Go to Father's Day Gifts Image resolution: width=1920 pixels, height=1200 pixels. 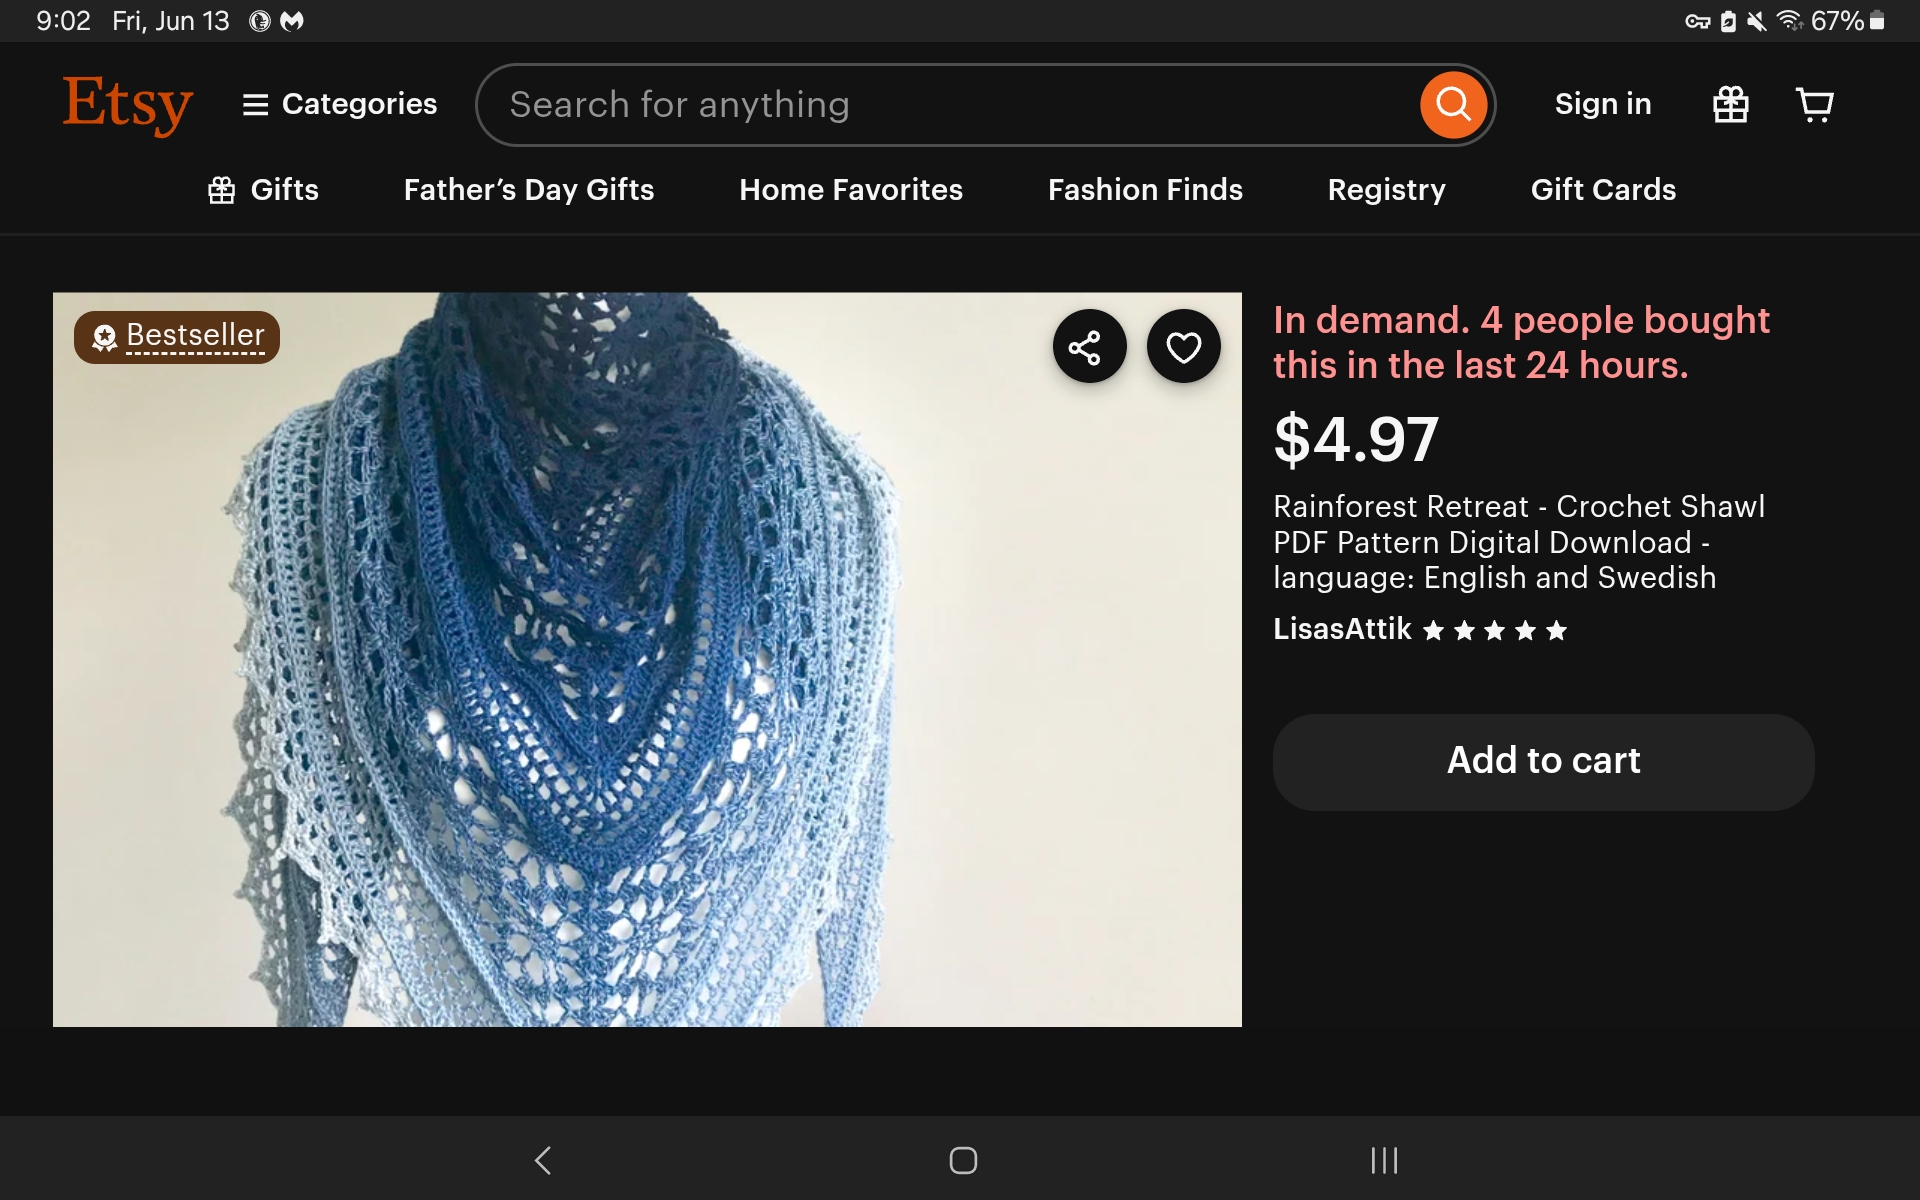click(x=529, y=190)
